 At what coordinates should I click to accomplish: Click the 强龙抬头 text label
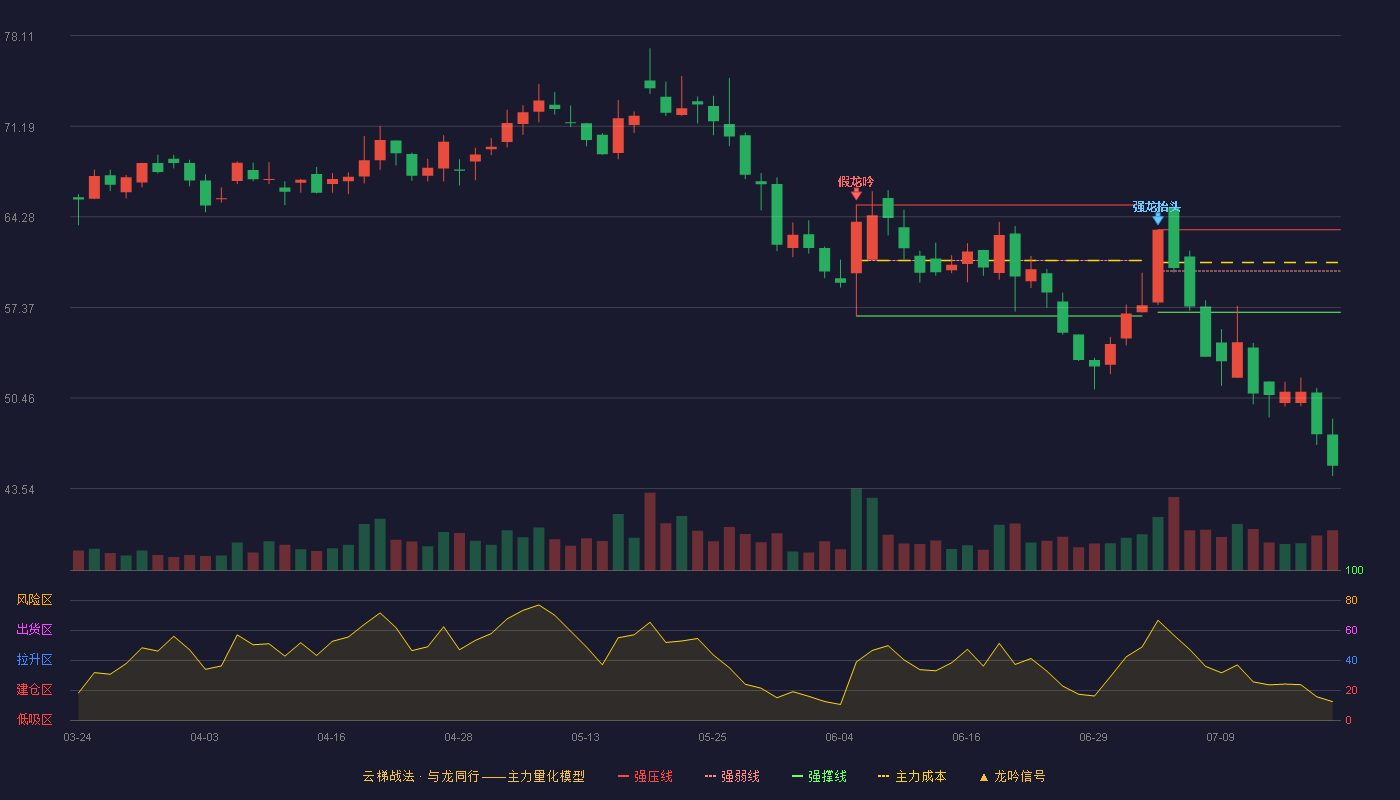click(x=1157, y=206)
